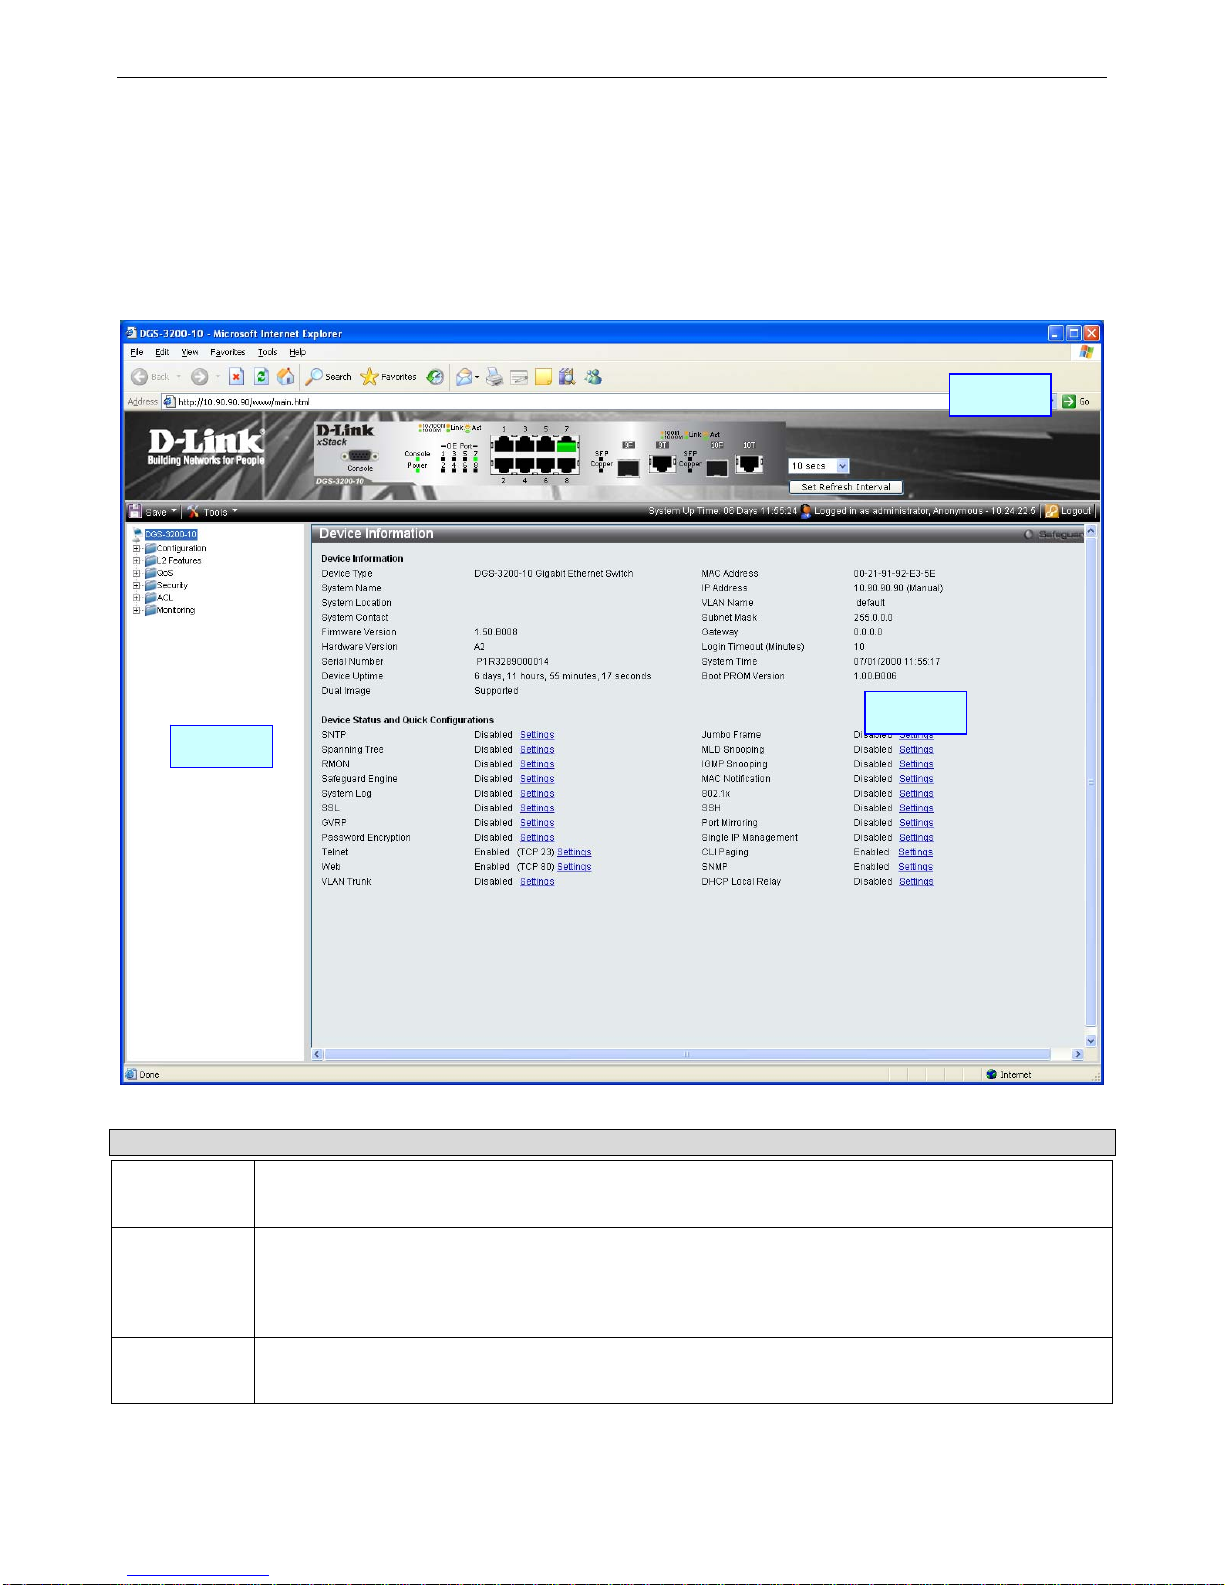Open MLD Snooping Settings link
Screen dimensions: 1225x1585
916,750
